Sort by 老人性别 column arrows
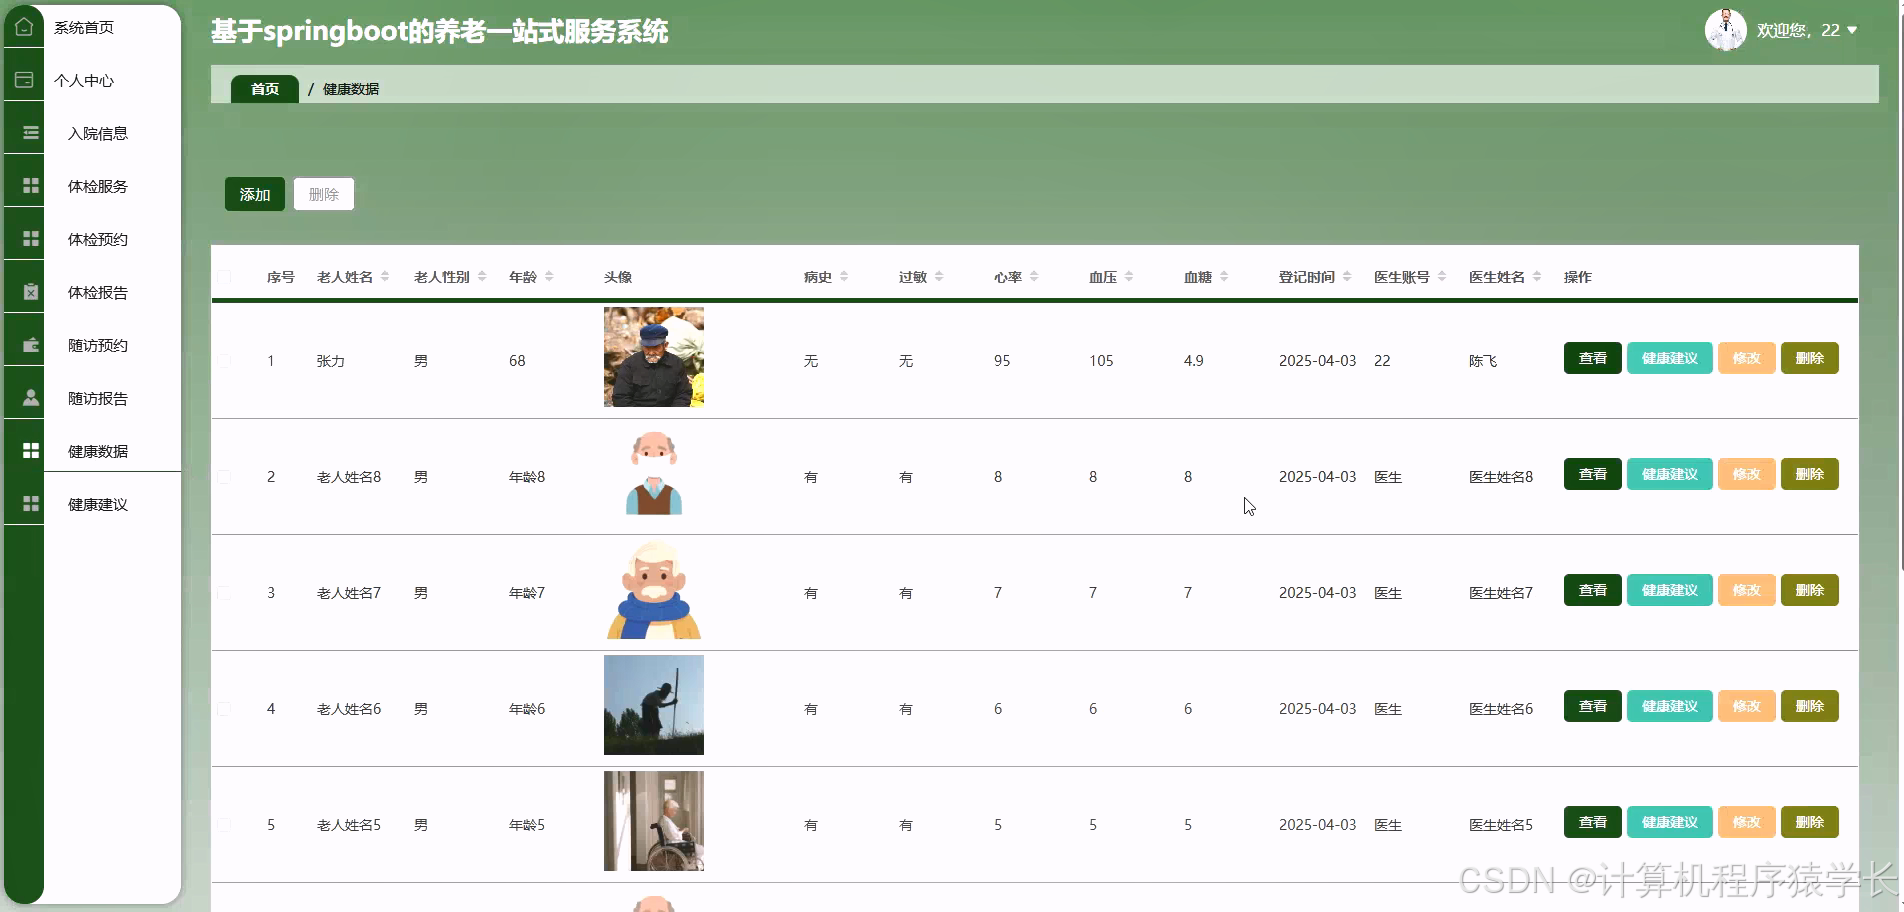Screen dimensions: 1904x912 pyautogui.click(x=482, y=277)
